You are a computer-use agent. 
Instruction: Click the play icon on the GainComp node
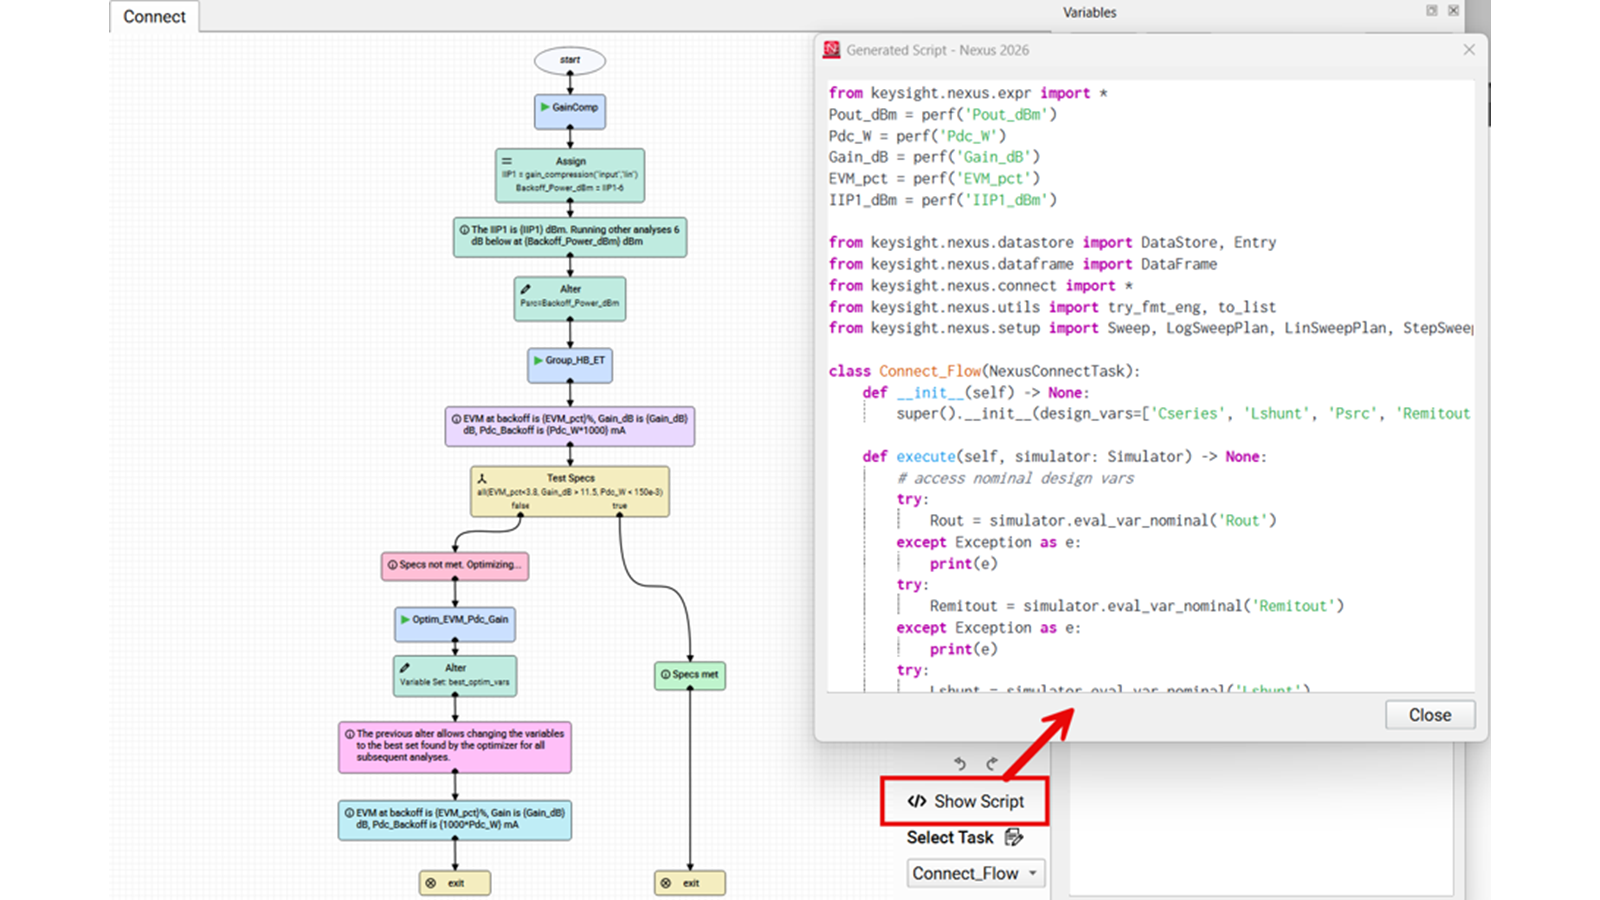545,107
